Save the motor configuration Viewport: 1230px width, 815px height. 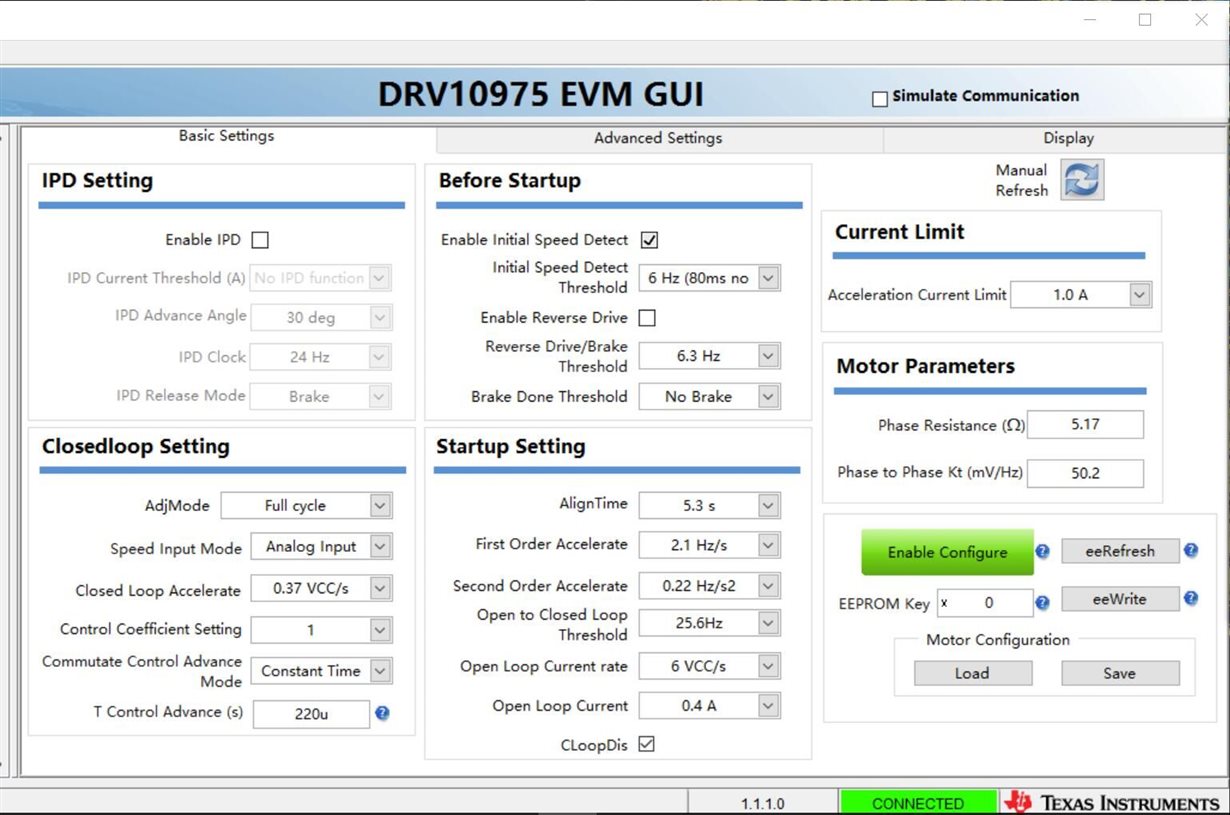[x=1120, y=673]
